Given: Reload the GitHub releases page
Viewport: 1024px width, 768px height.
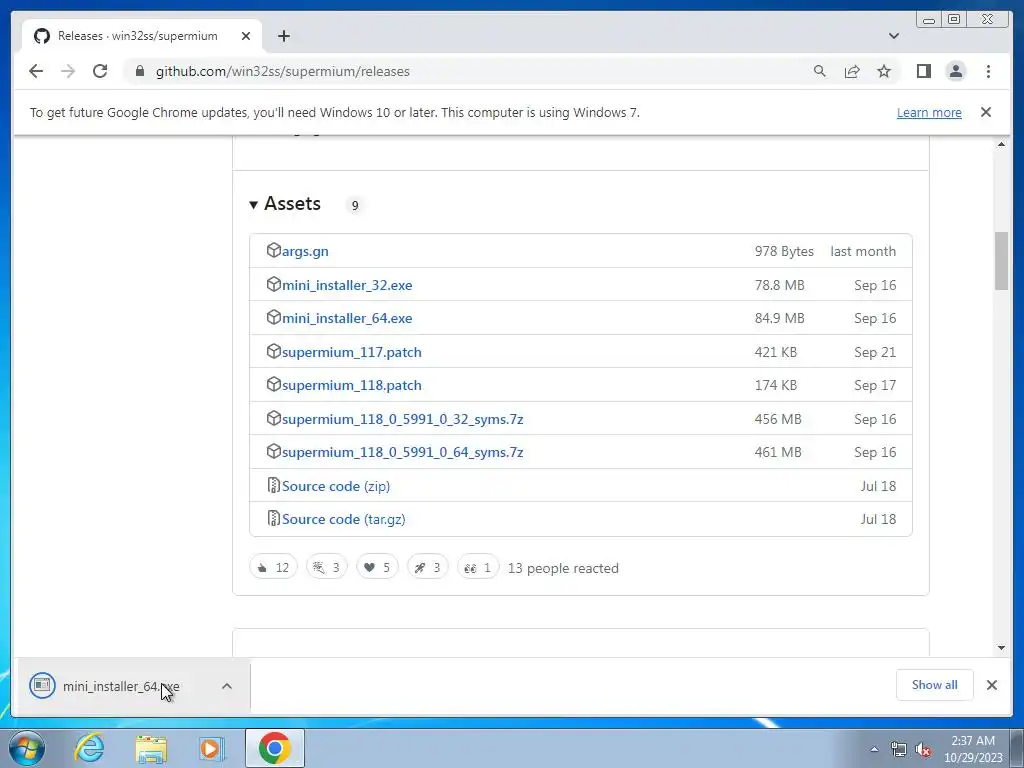Looking at the screenshot, I should point(100,71).
